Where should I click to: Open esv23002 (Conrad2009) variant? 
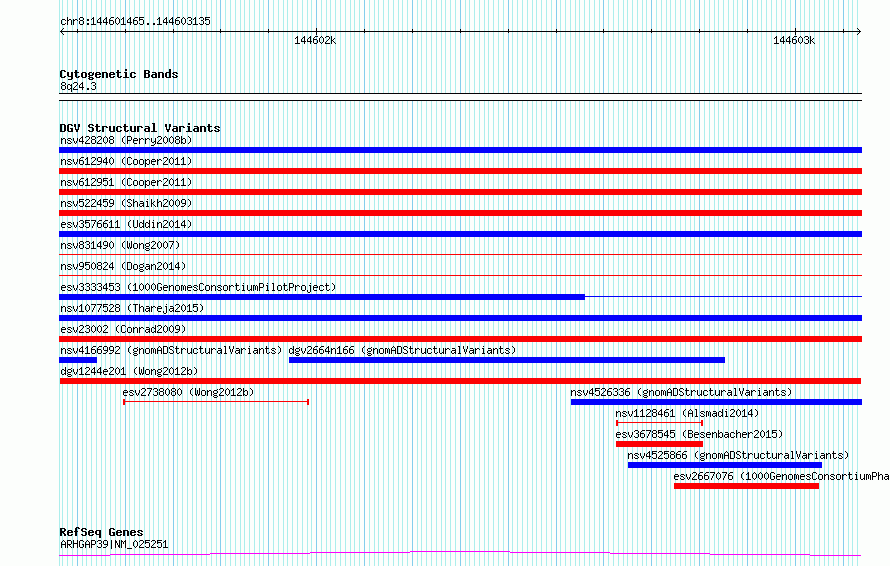123,329
